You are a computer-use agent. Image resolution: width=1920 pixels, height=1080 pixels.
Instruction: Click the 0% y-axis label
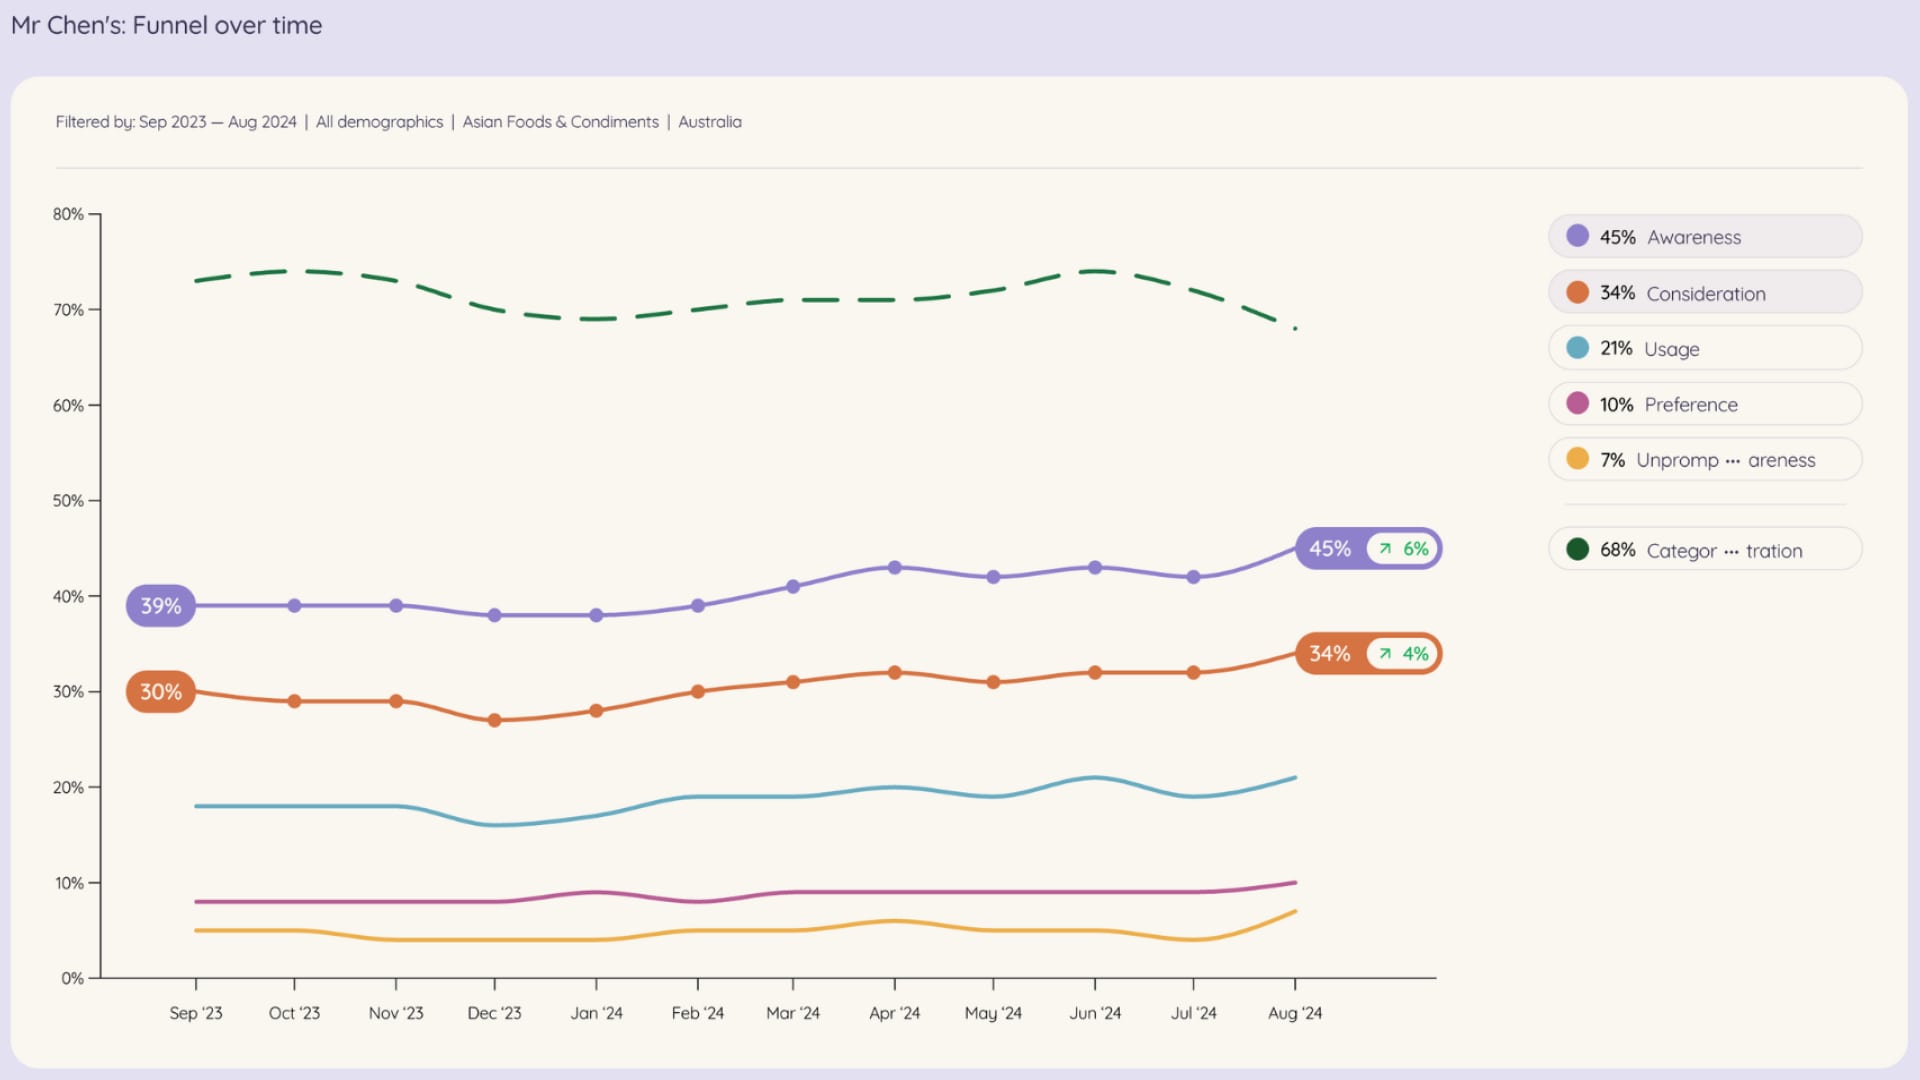[x=72, y=978]
